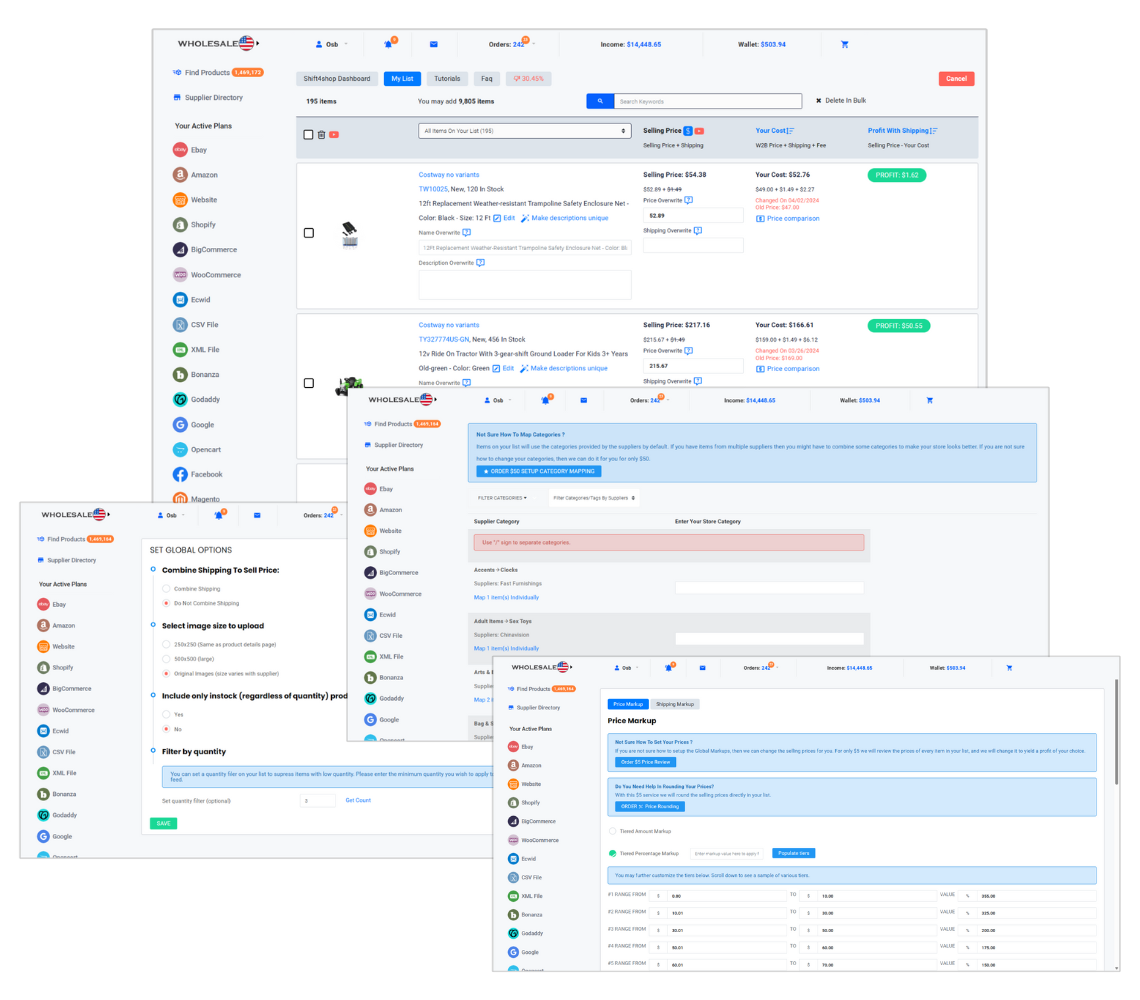Click the blue search magnifier button
1140x1000 pixels.
point(599,101)
